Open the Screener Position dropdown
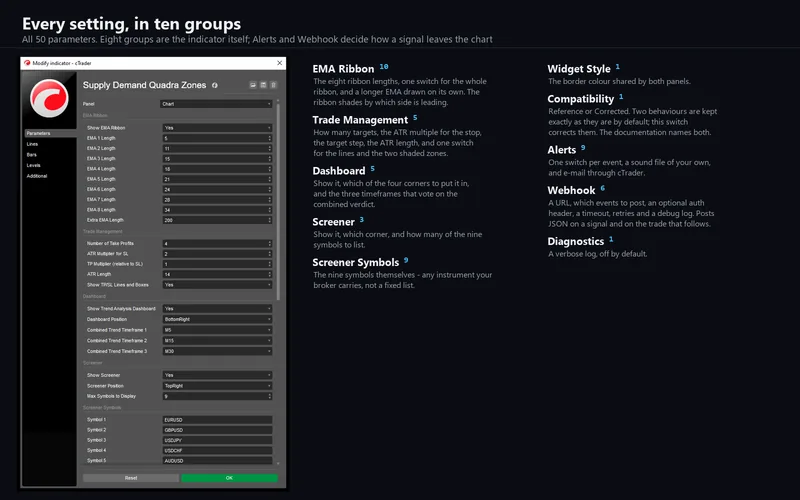This screenshot has height=500, width=800. (x=217, y=386)
